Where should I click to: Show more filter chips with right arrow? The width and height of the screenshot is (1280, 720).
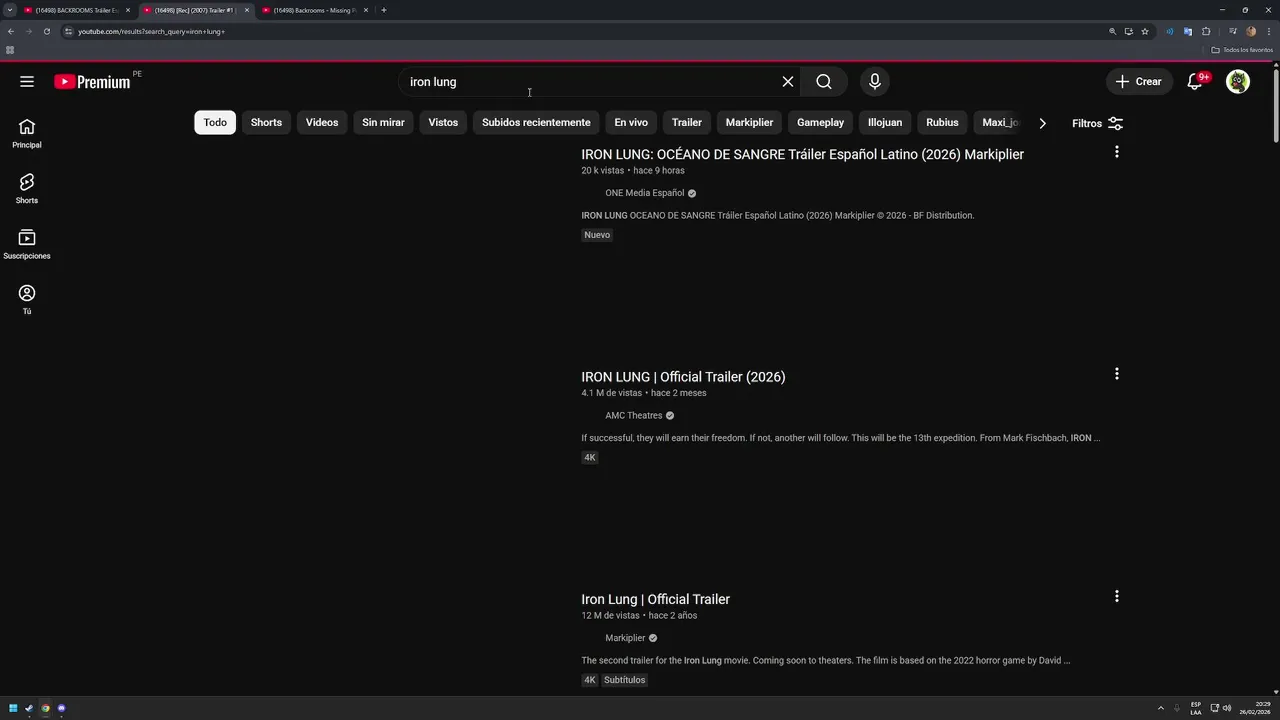tap(1042, 123)
